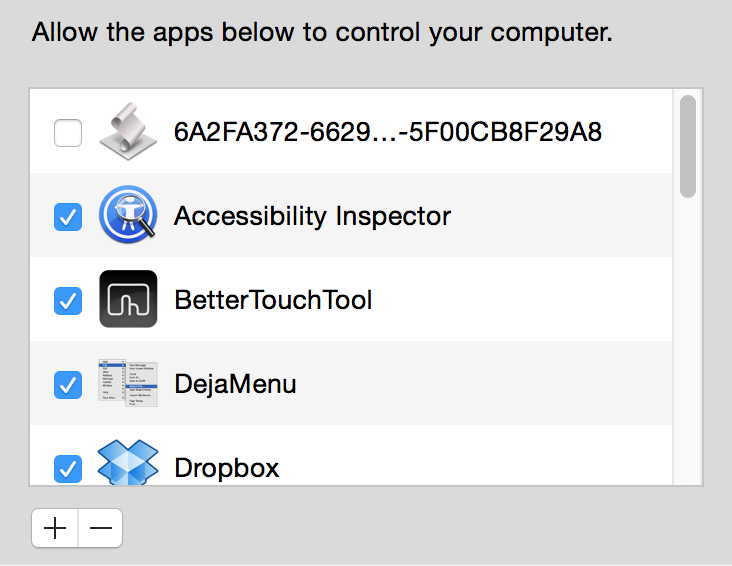
Task: Uncheck the Dropbox control permission
Action: [x=68, y=468]
